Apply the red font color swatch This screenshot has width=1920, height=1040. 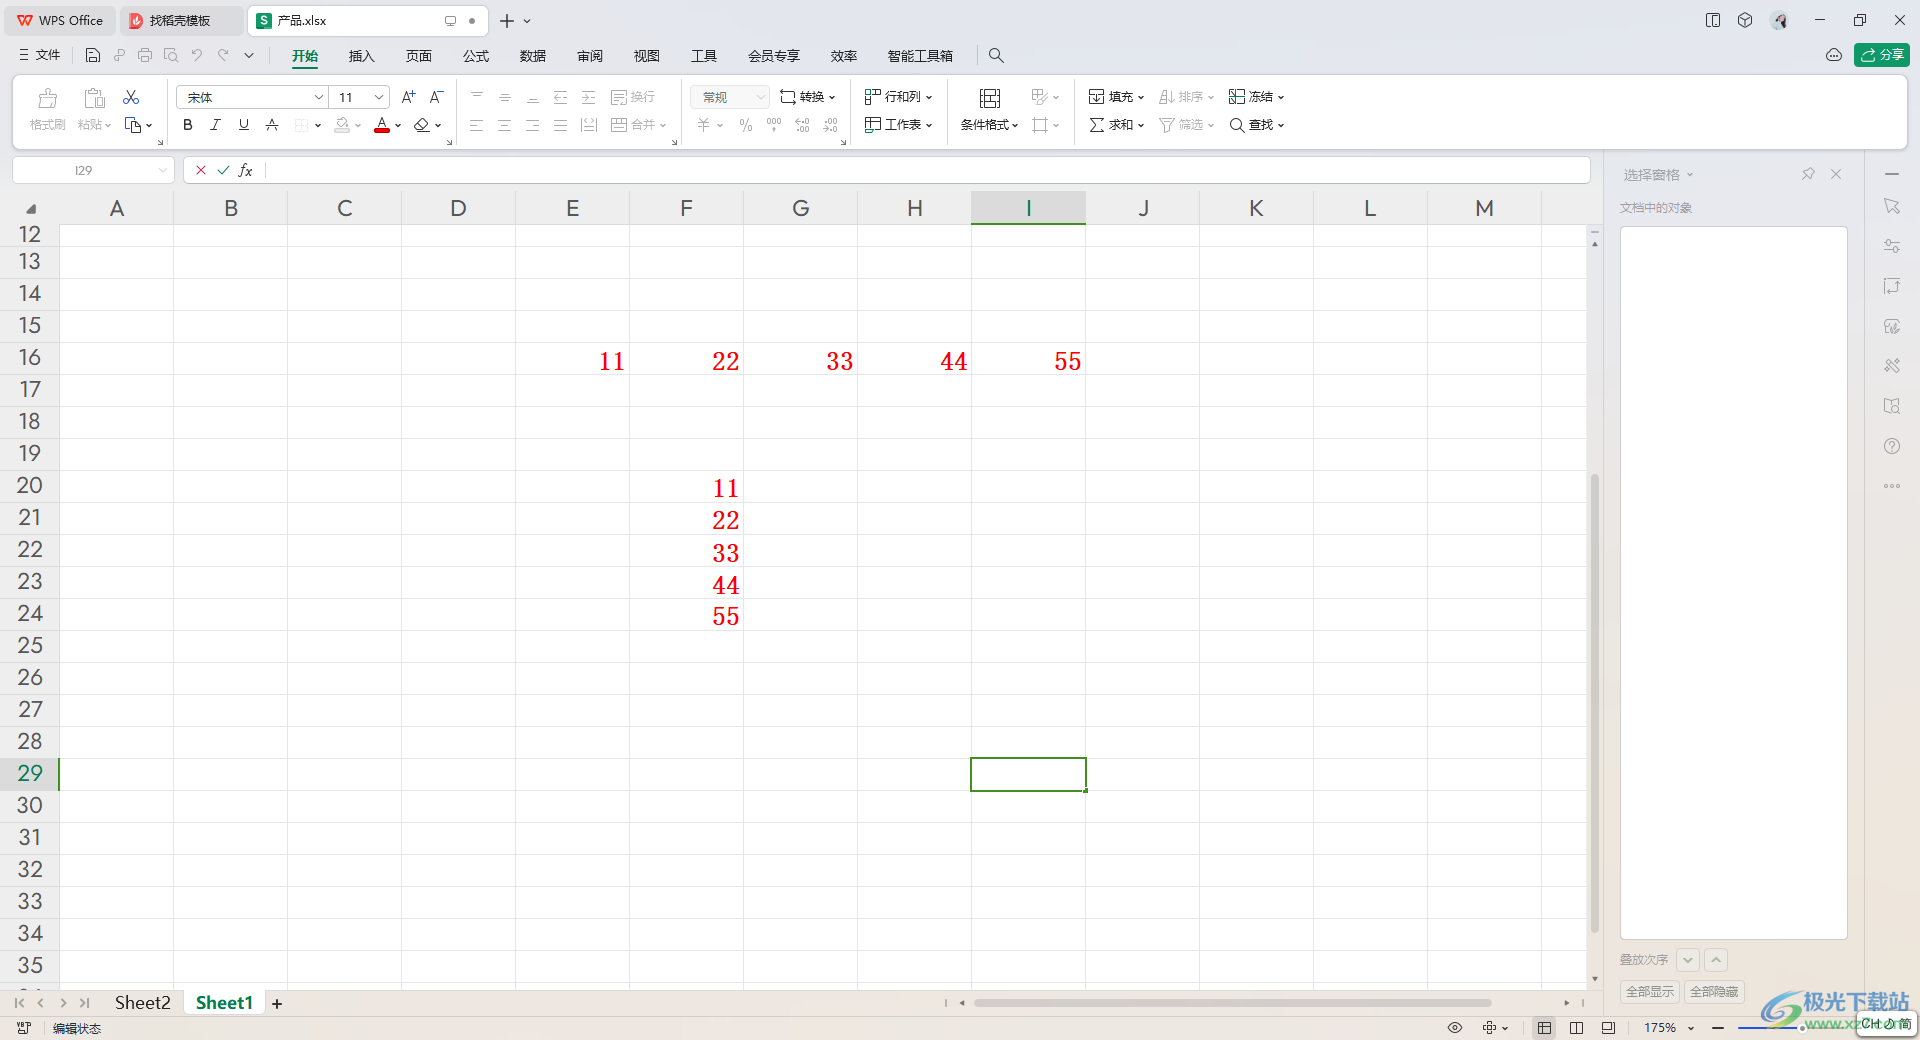pyautogui.click(x=381, y=125)
